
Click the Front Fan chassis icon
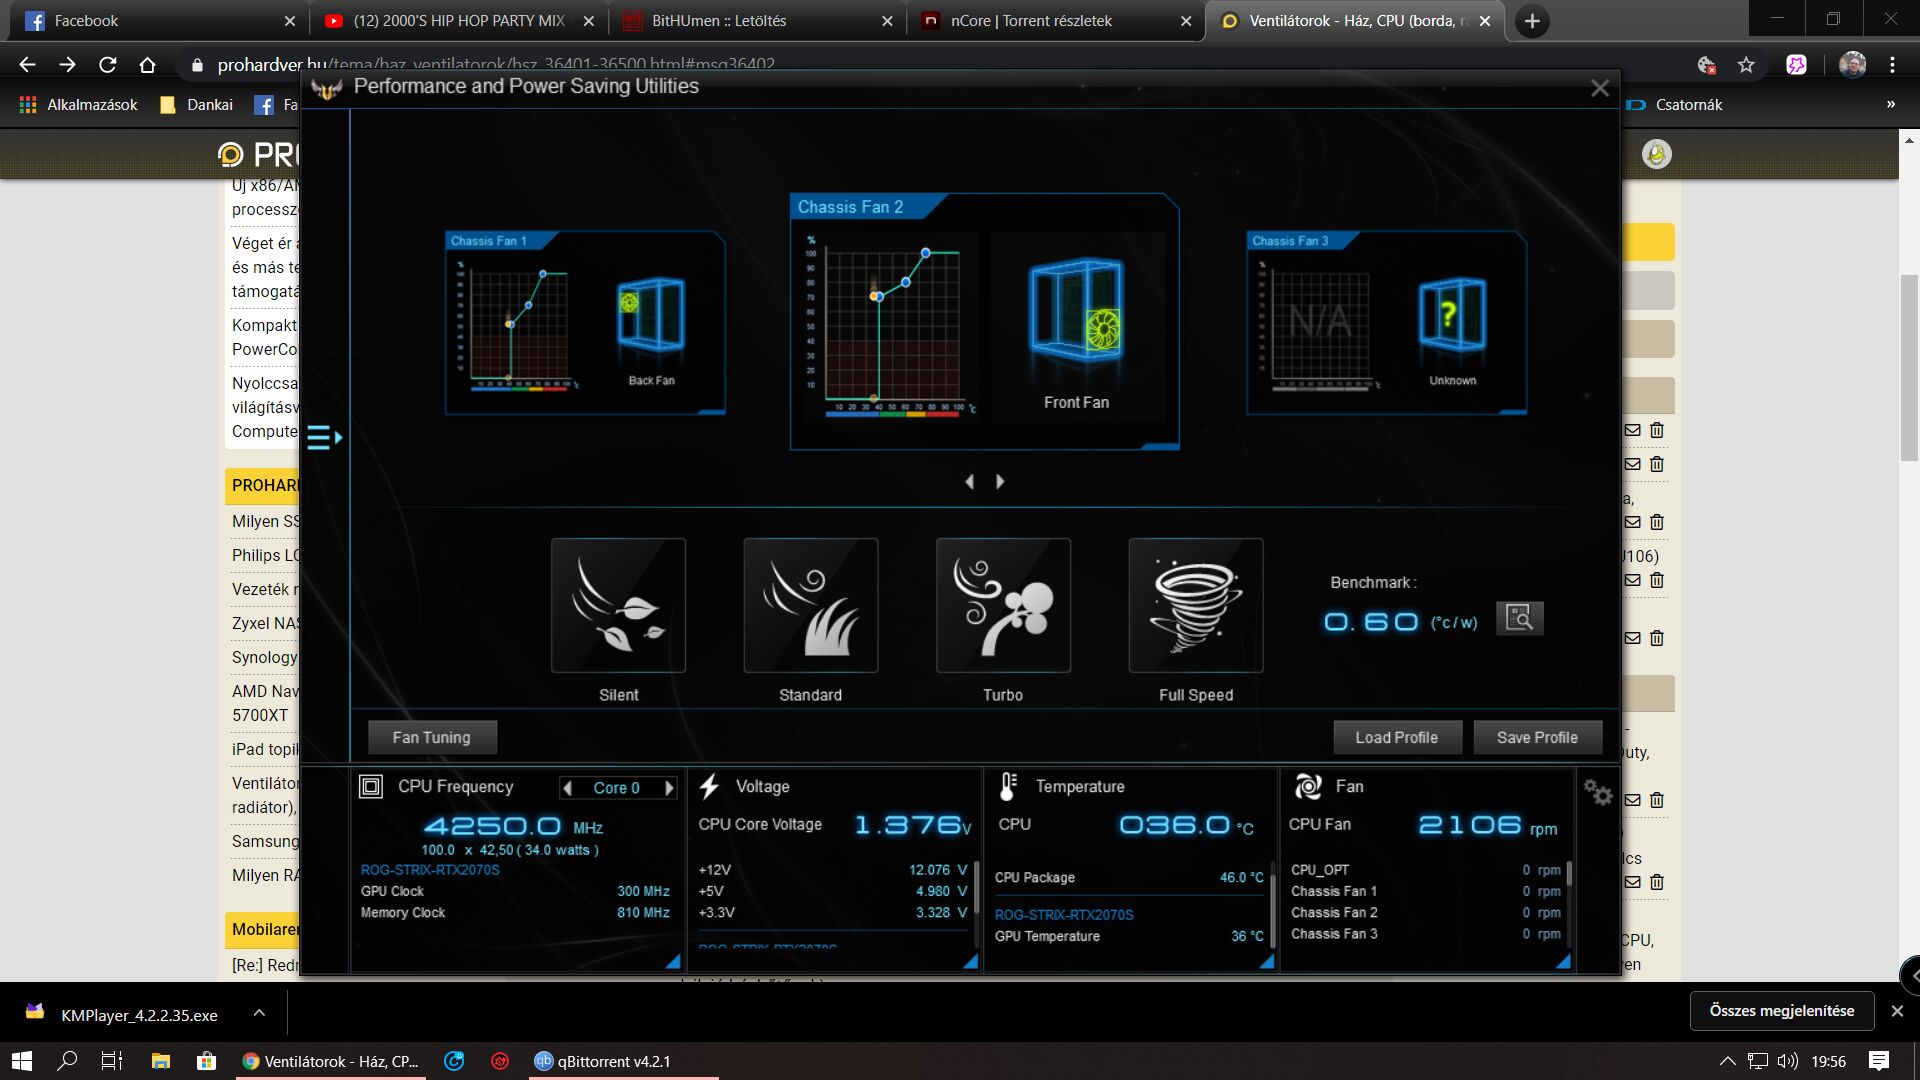coord(1077,311)
